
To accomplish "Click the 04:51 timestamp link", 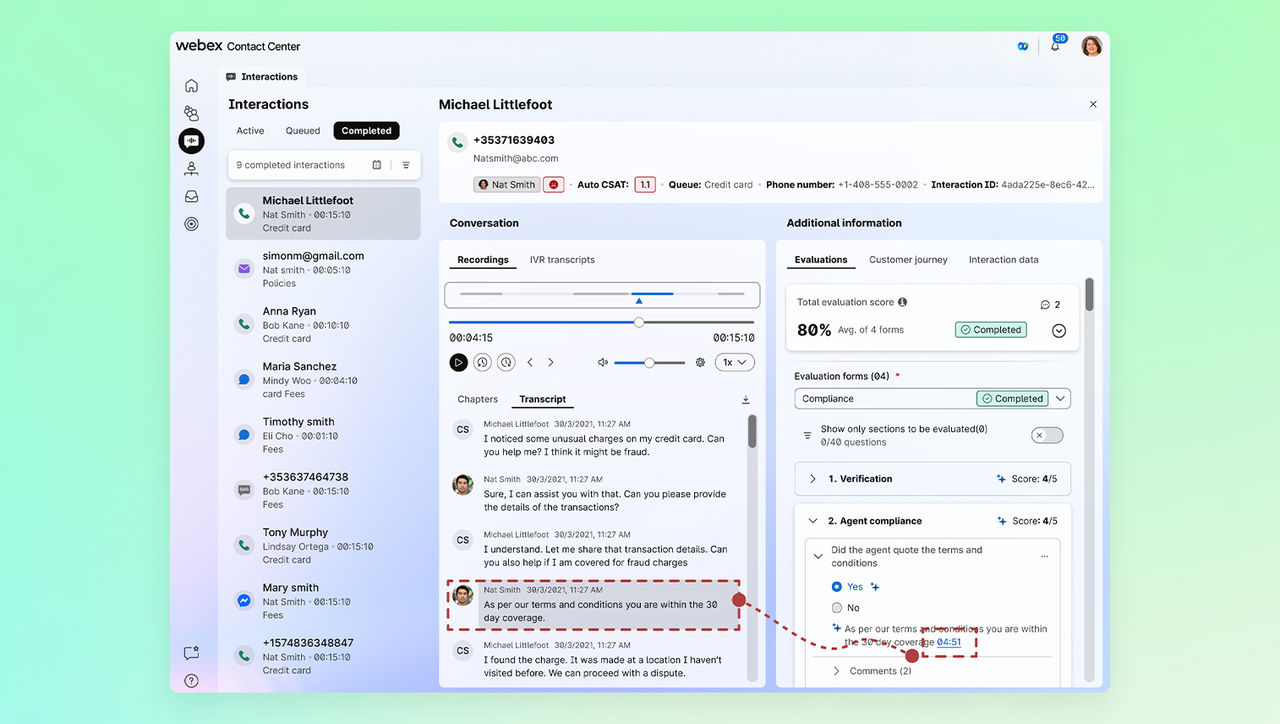I will (948, 642).
